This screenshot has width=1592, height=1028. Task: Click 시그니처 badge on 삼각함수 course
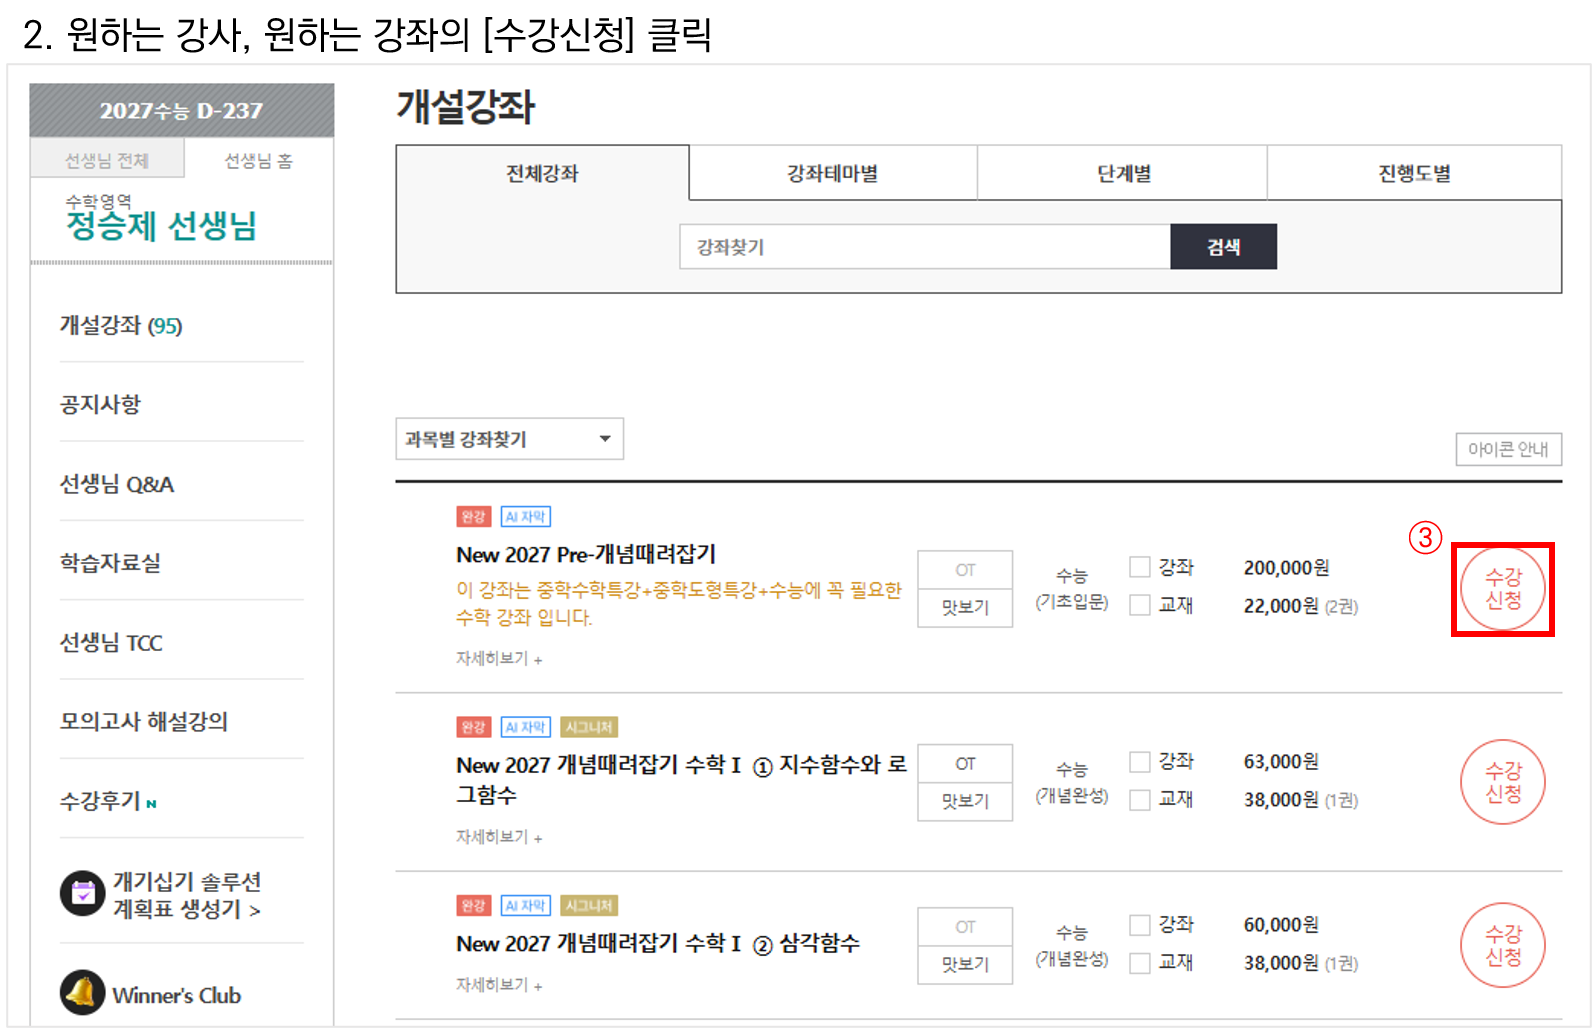click(588, 906)
